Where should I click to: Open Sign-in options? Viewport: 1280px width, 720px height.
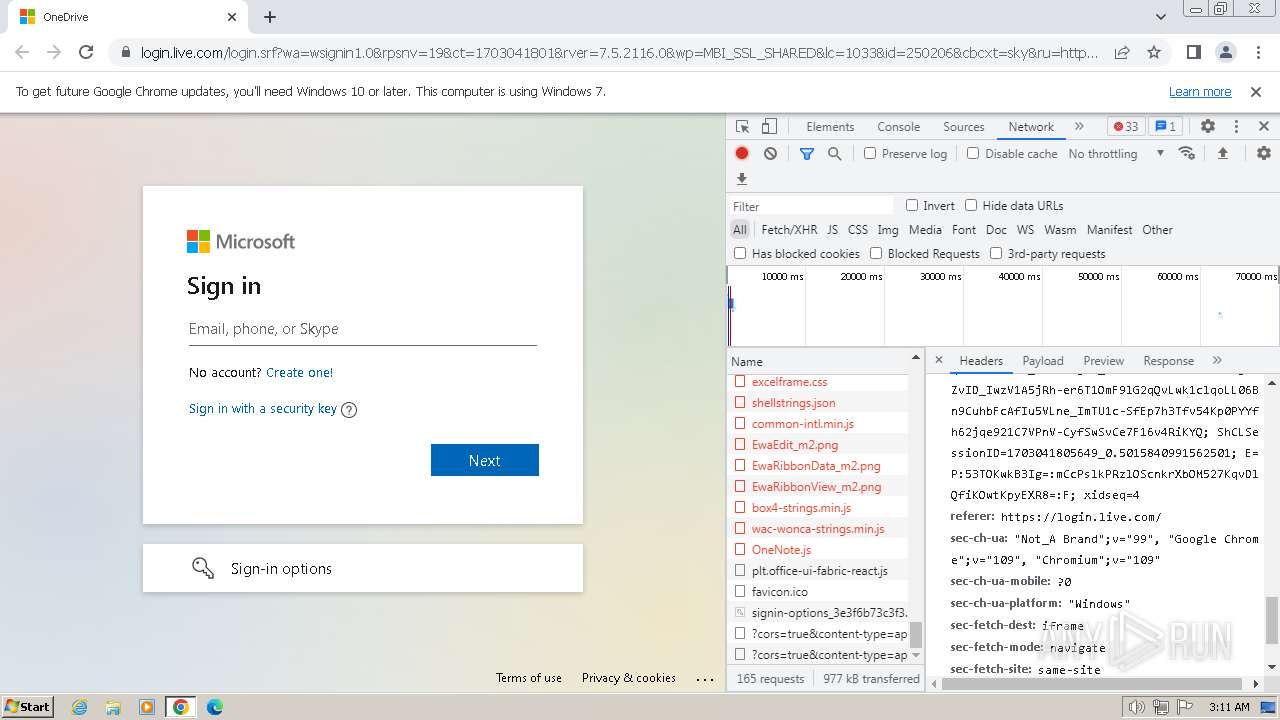(x=363, y=568)
